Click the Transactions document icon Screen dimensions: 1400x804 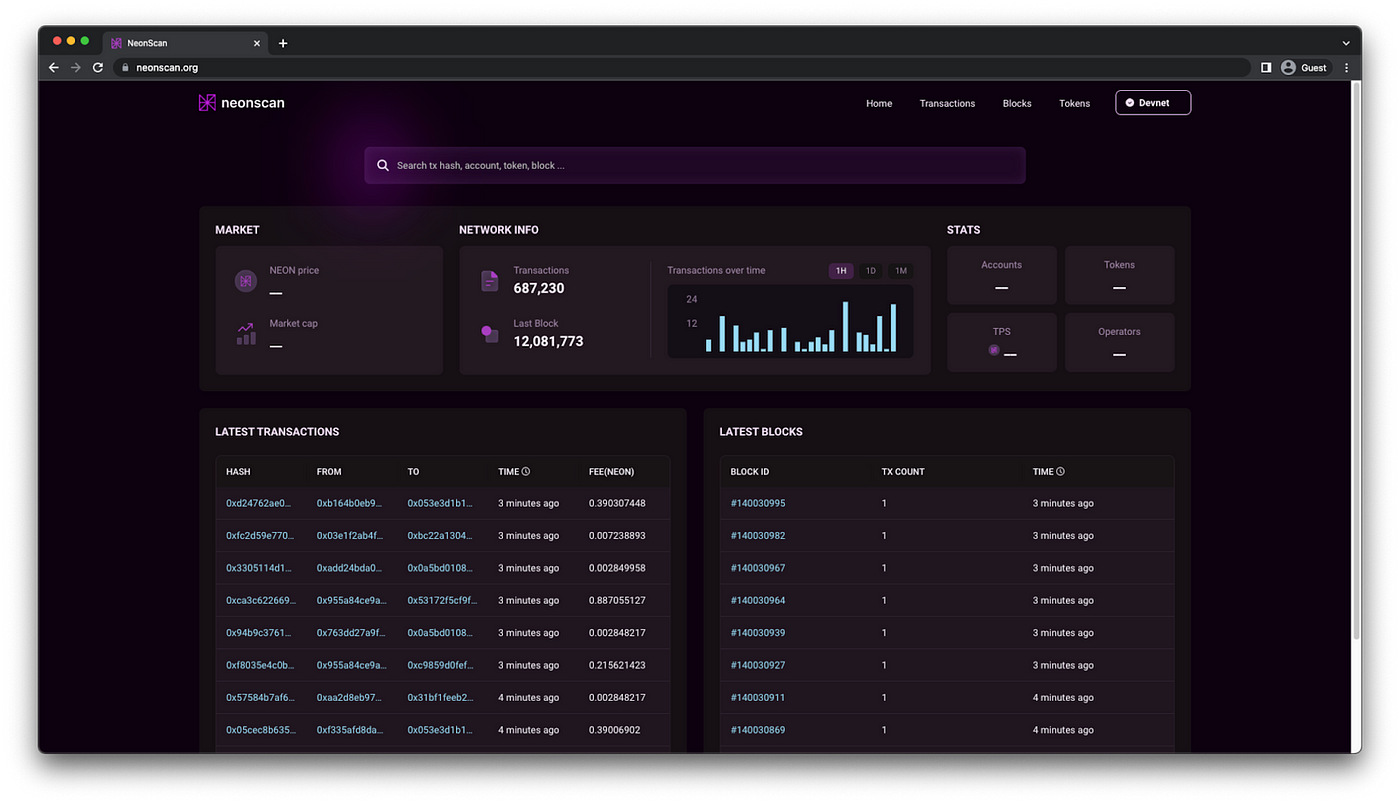pyautogui.click(x=490, y=281)
